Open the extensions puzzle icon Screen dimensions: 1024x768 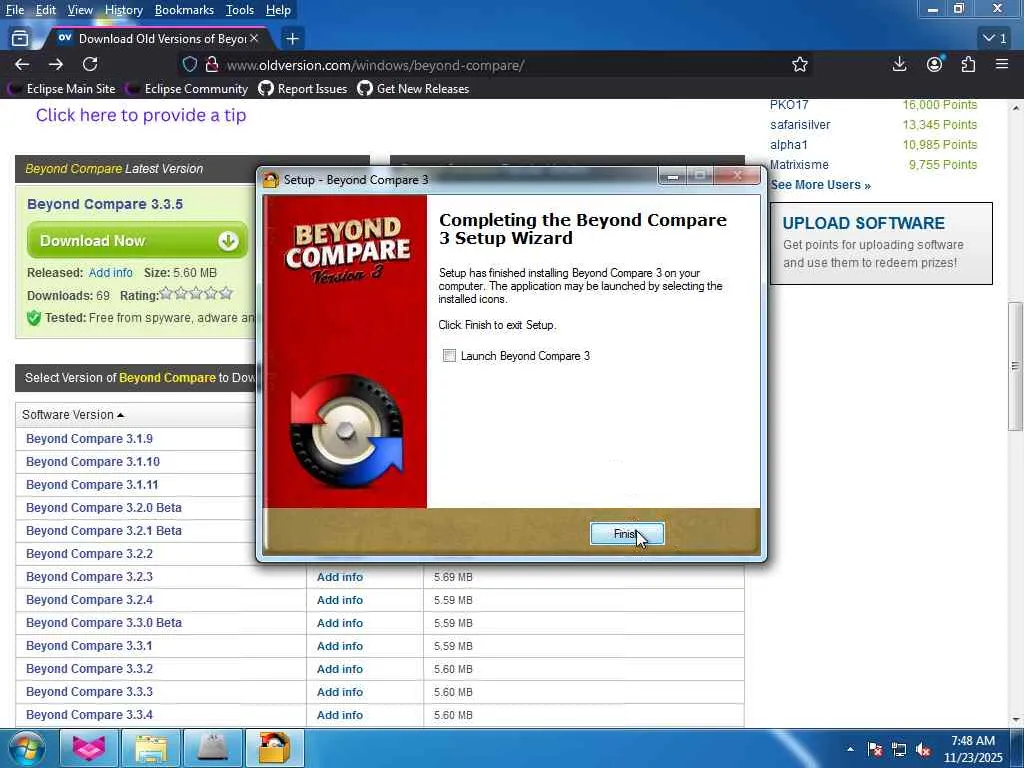968,64
